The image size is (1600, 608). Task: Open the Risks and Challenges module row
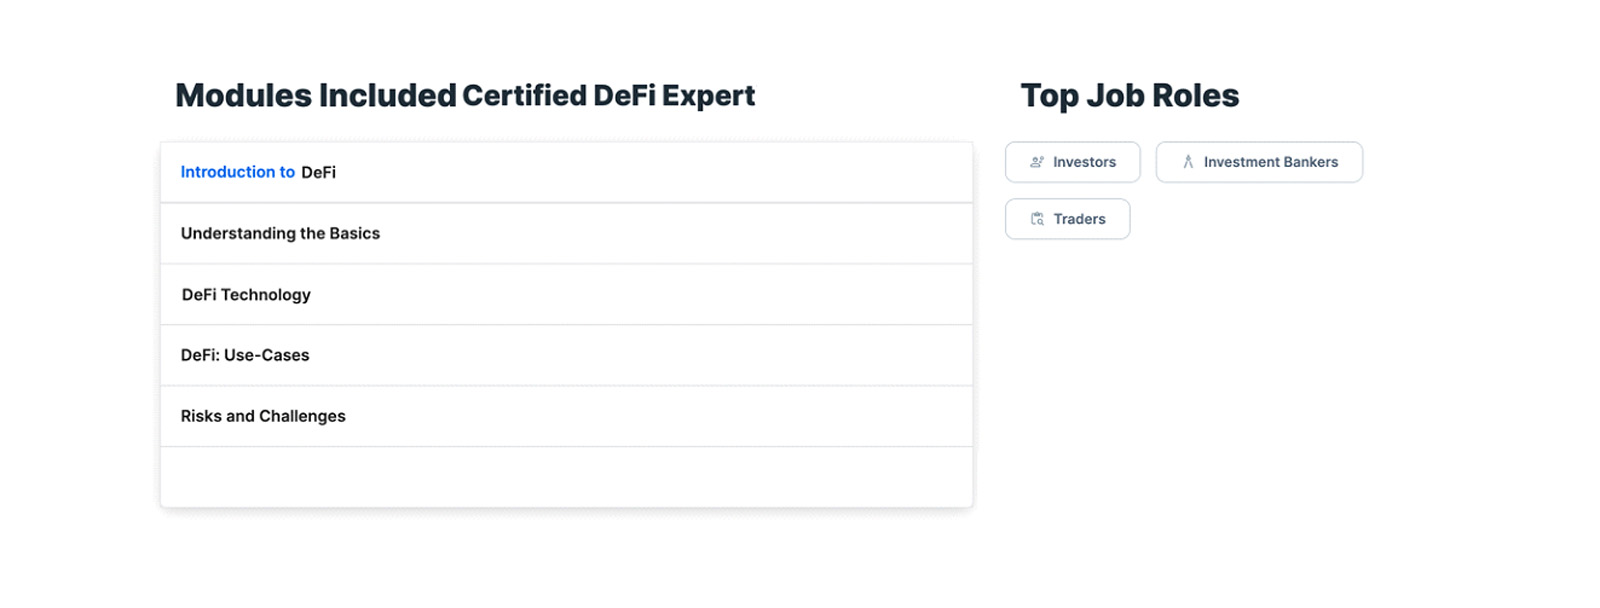click(566, 416)
